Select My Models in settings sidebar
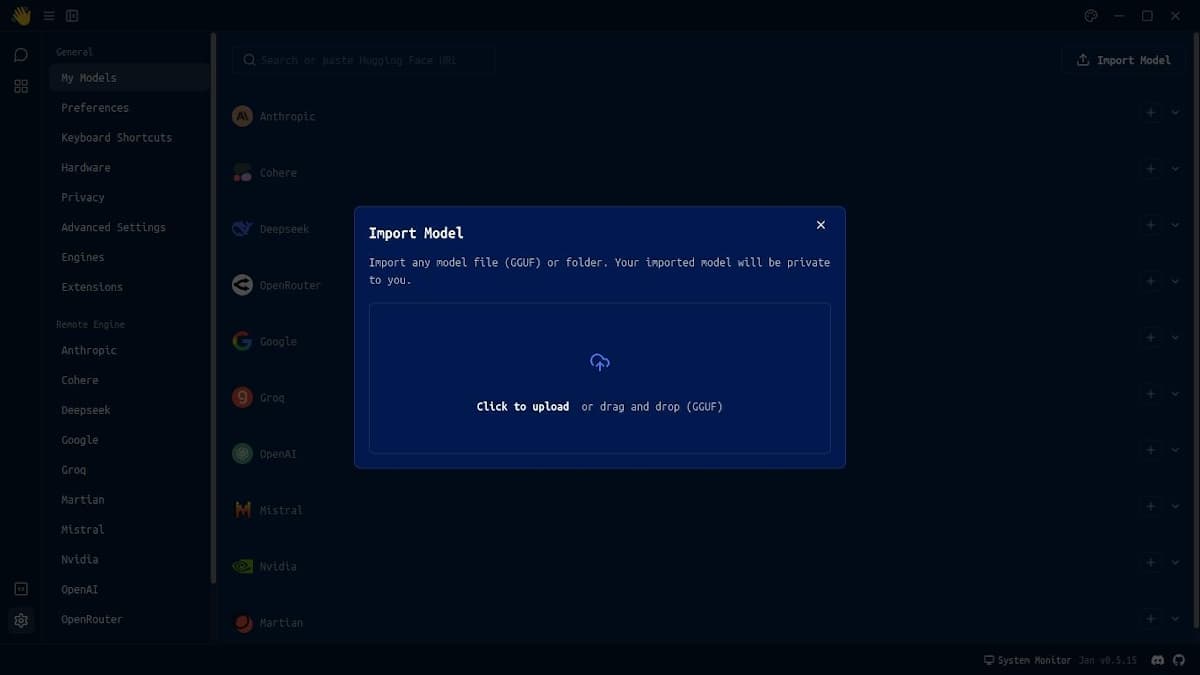The width and height of the screenshot is (1200, 675). pos(129,78)
